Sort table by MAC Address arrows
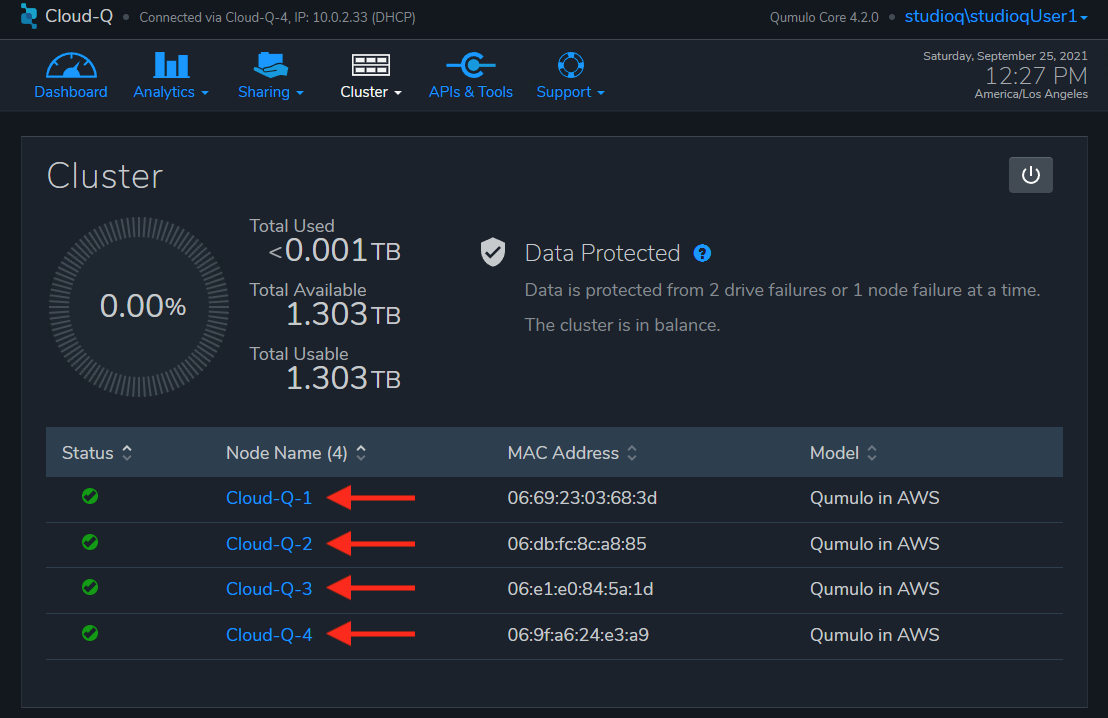This screenshot has height=718, width=1108. pyautogui.click(x=632, y=452)
